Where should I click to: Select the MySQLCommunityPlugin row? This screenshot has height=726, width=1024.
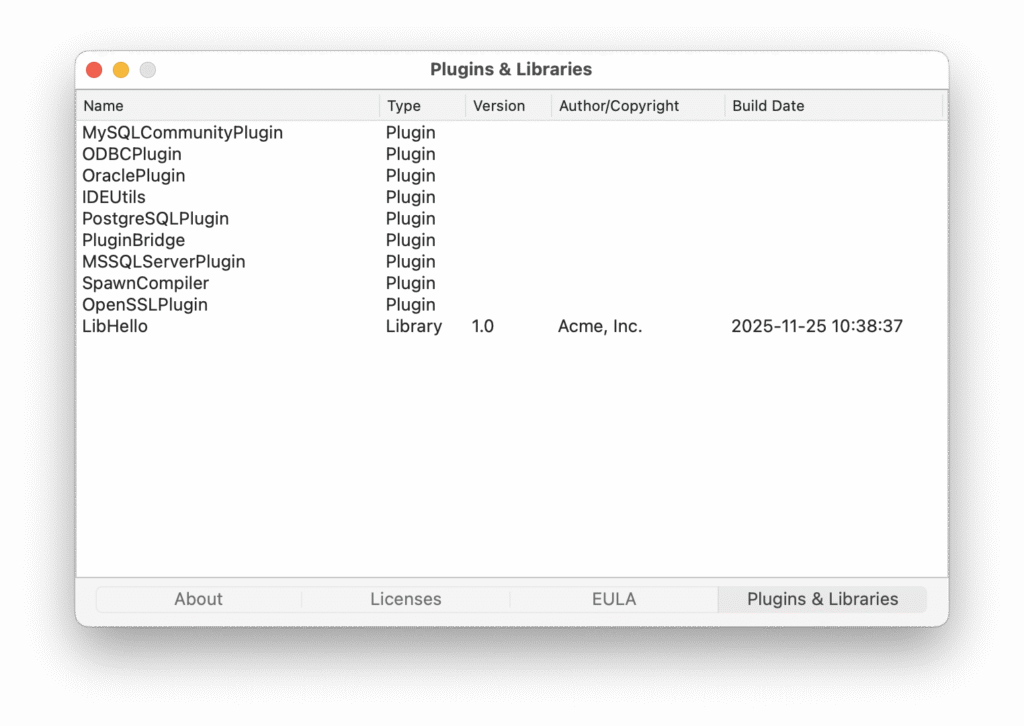tap(182, 133)
